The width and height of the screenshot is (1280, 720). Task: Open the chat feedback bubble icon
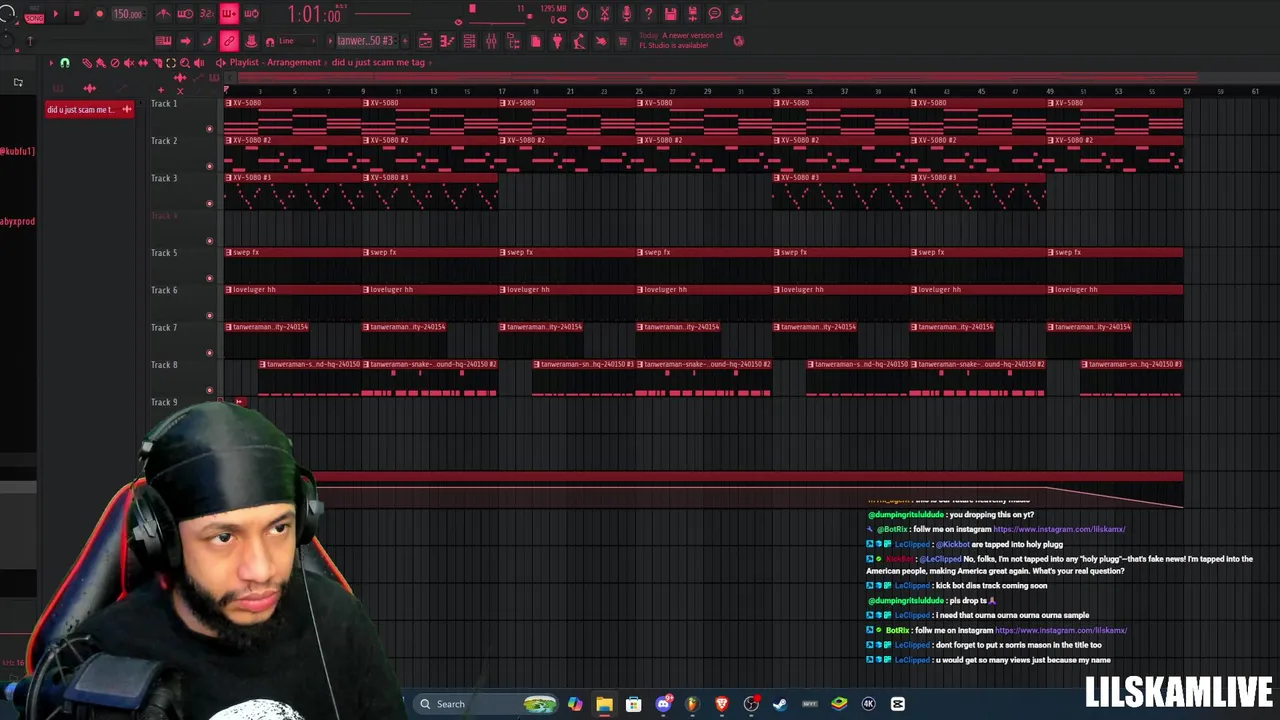coord(714,14)
